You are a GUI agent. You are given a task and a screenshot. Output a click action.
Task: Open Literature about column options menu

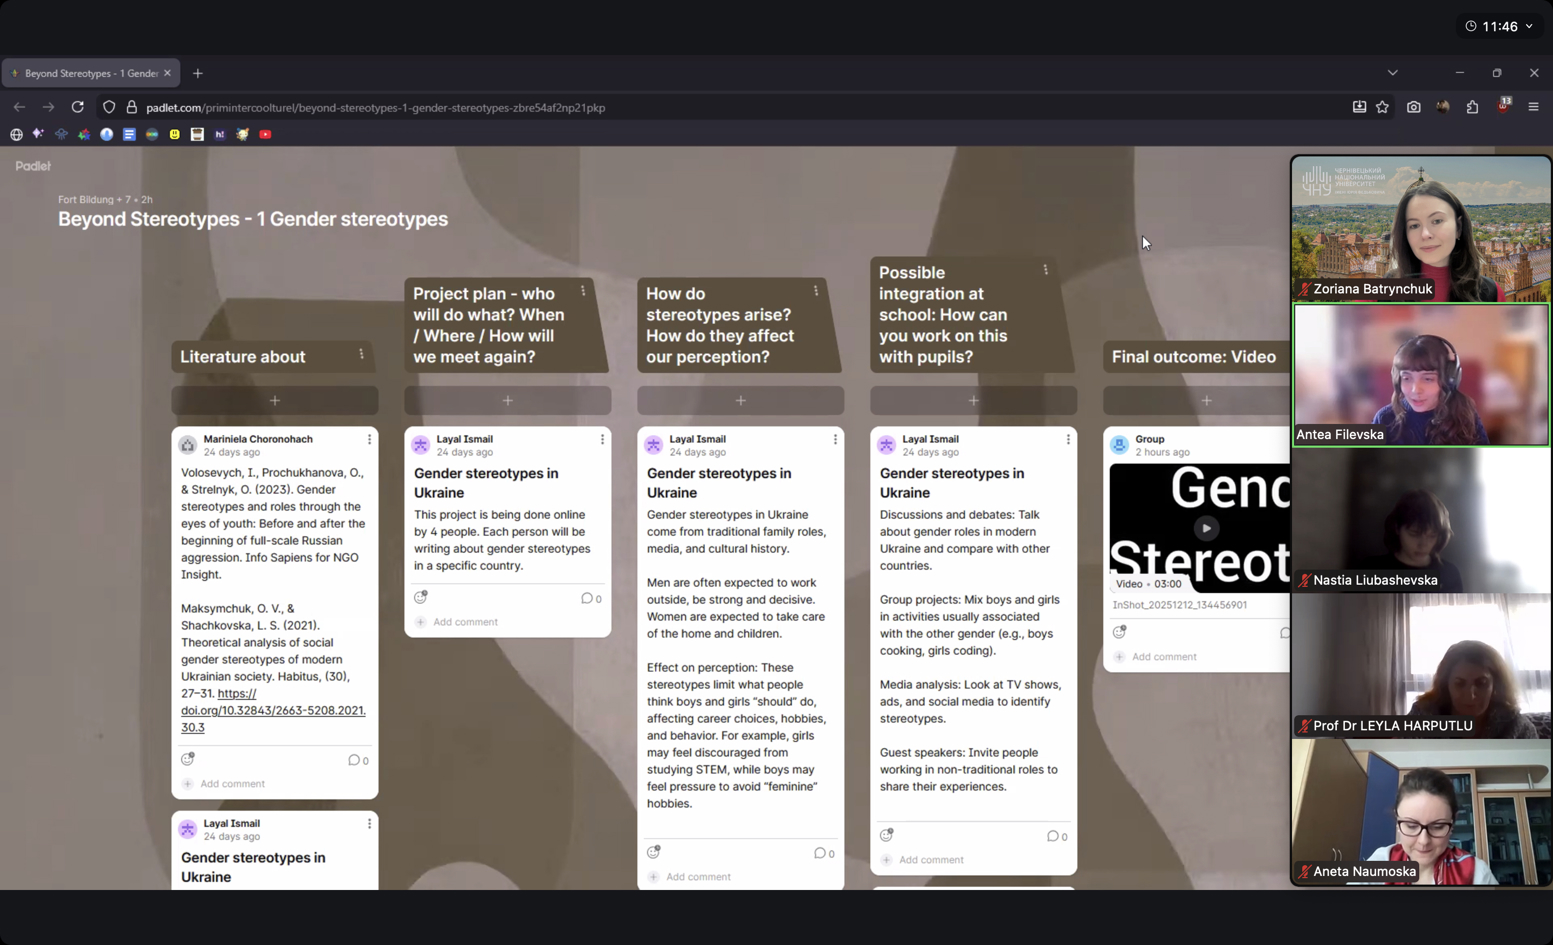coord(361,355)
